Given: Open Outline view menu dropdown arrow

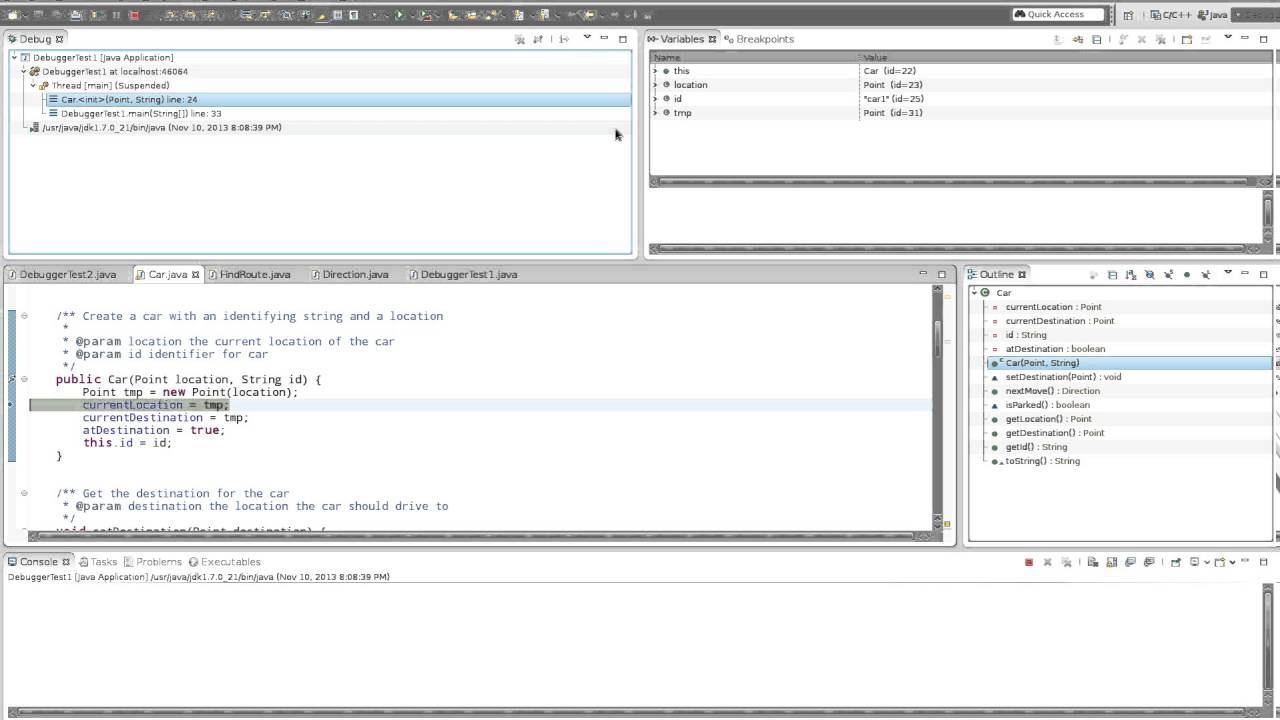Looking at the screenshot, I should (x=1228, y=272).
